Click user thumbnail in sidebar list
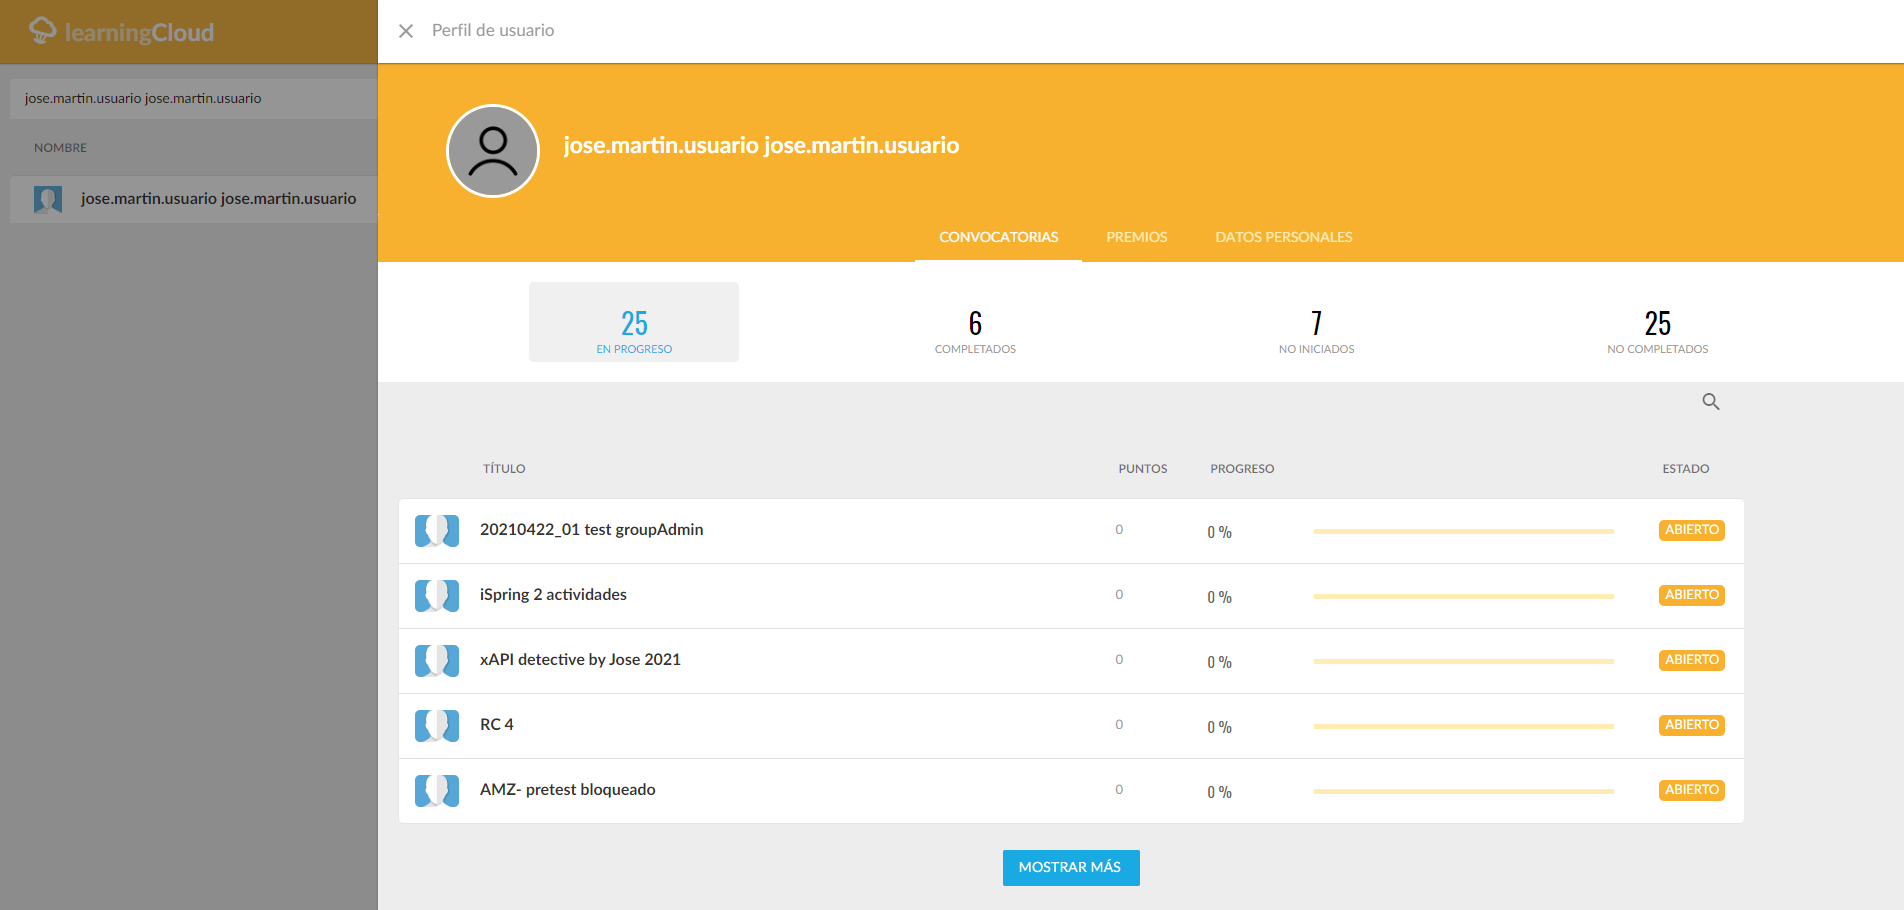Screen dimensions: 1904x910 pyautogui.click(x=48, y=199)
